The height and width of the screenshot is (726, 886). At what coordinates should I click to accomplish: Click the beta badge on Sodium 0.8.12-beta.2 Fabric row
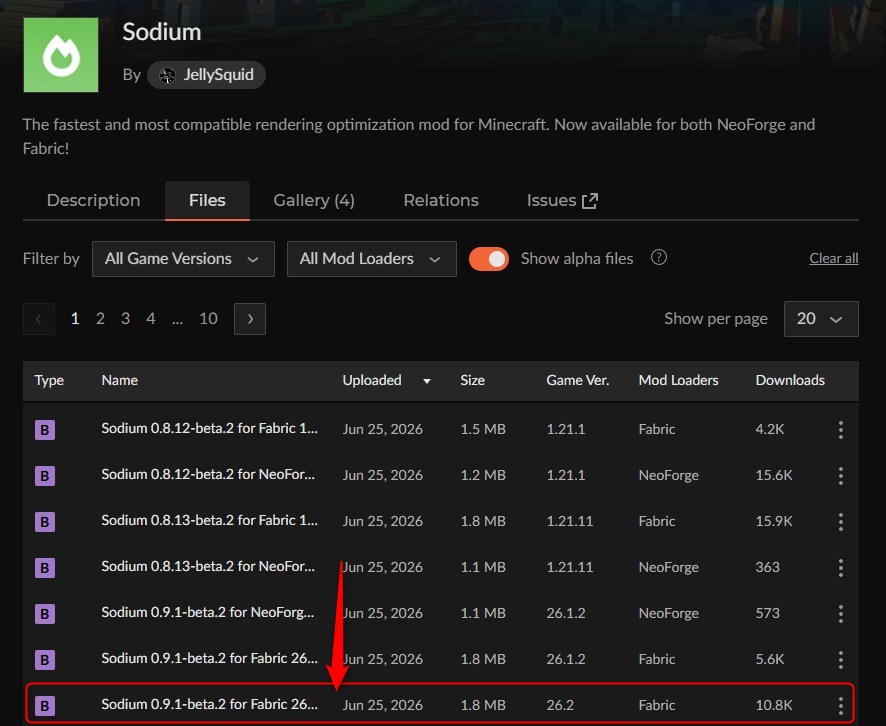pyautogui.click(x=45, y=430)
